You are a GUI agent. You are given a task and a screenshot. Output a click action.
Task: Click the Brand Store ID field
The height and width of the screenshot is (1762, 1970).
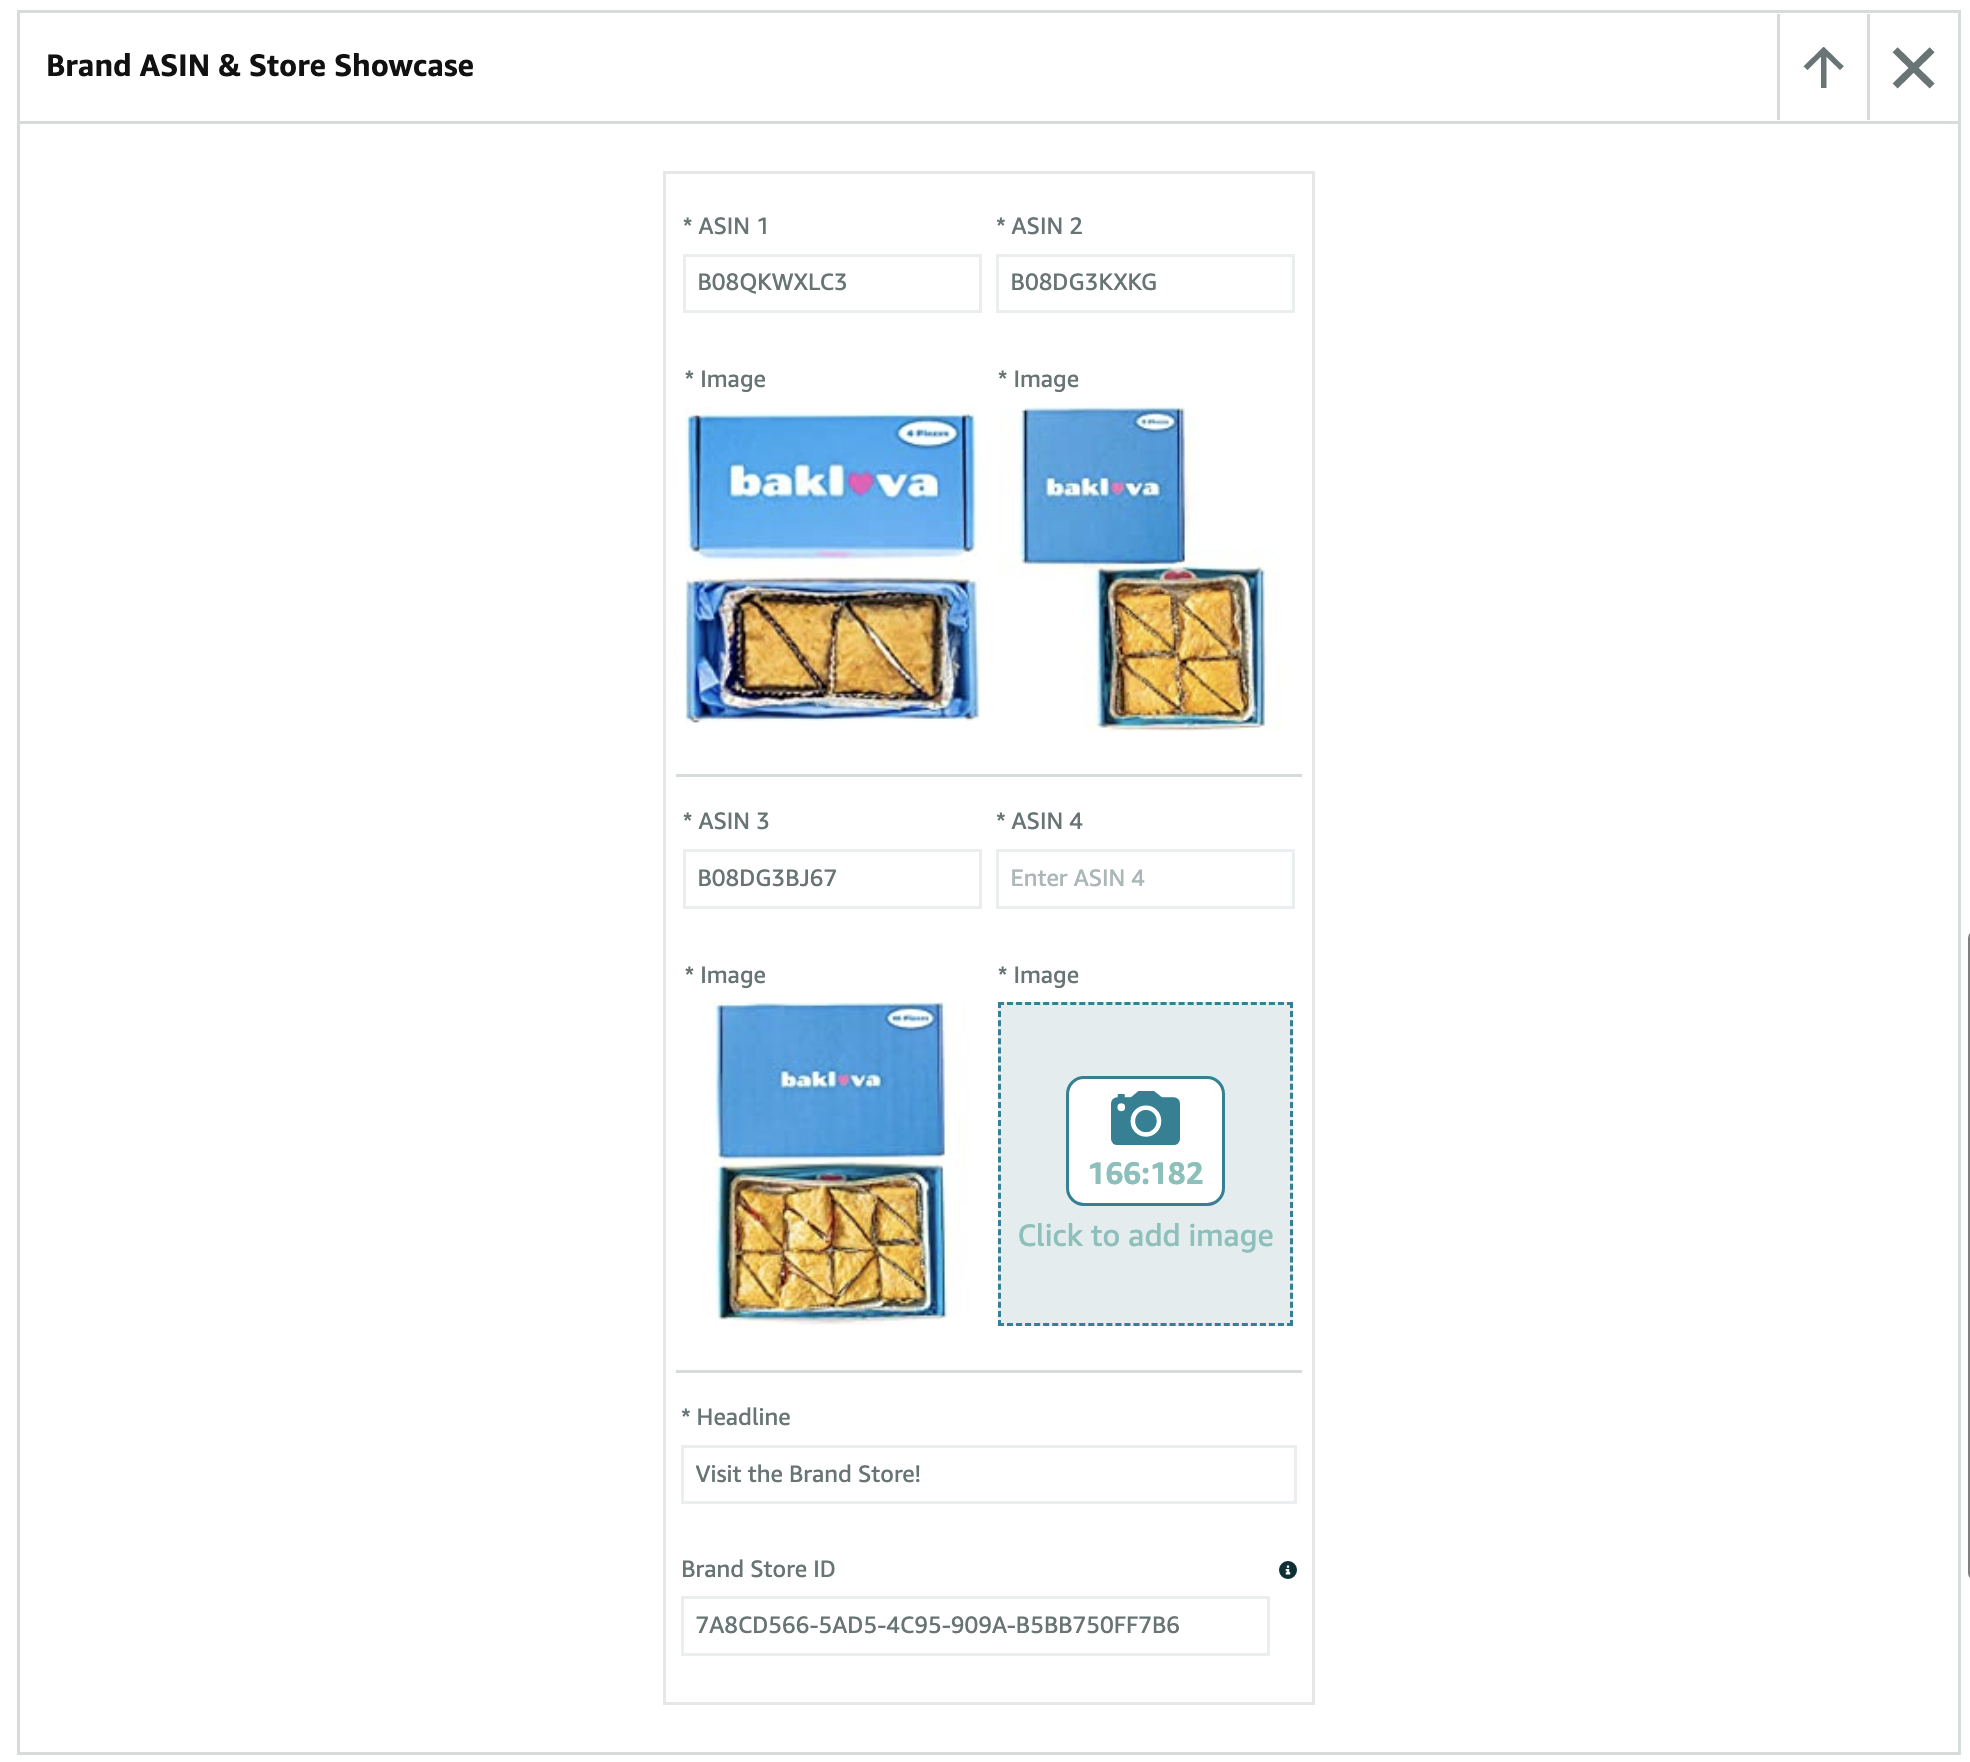pyautogui.click(x=974, y=1626)
